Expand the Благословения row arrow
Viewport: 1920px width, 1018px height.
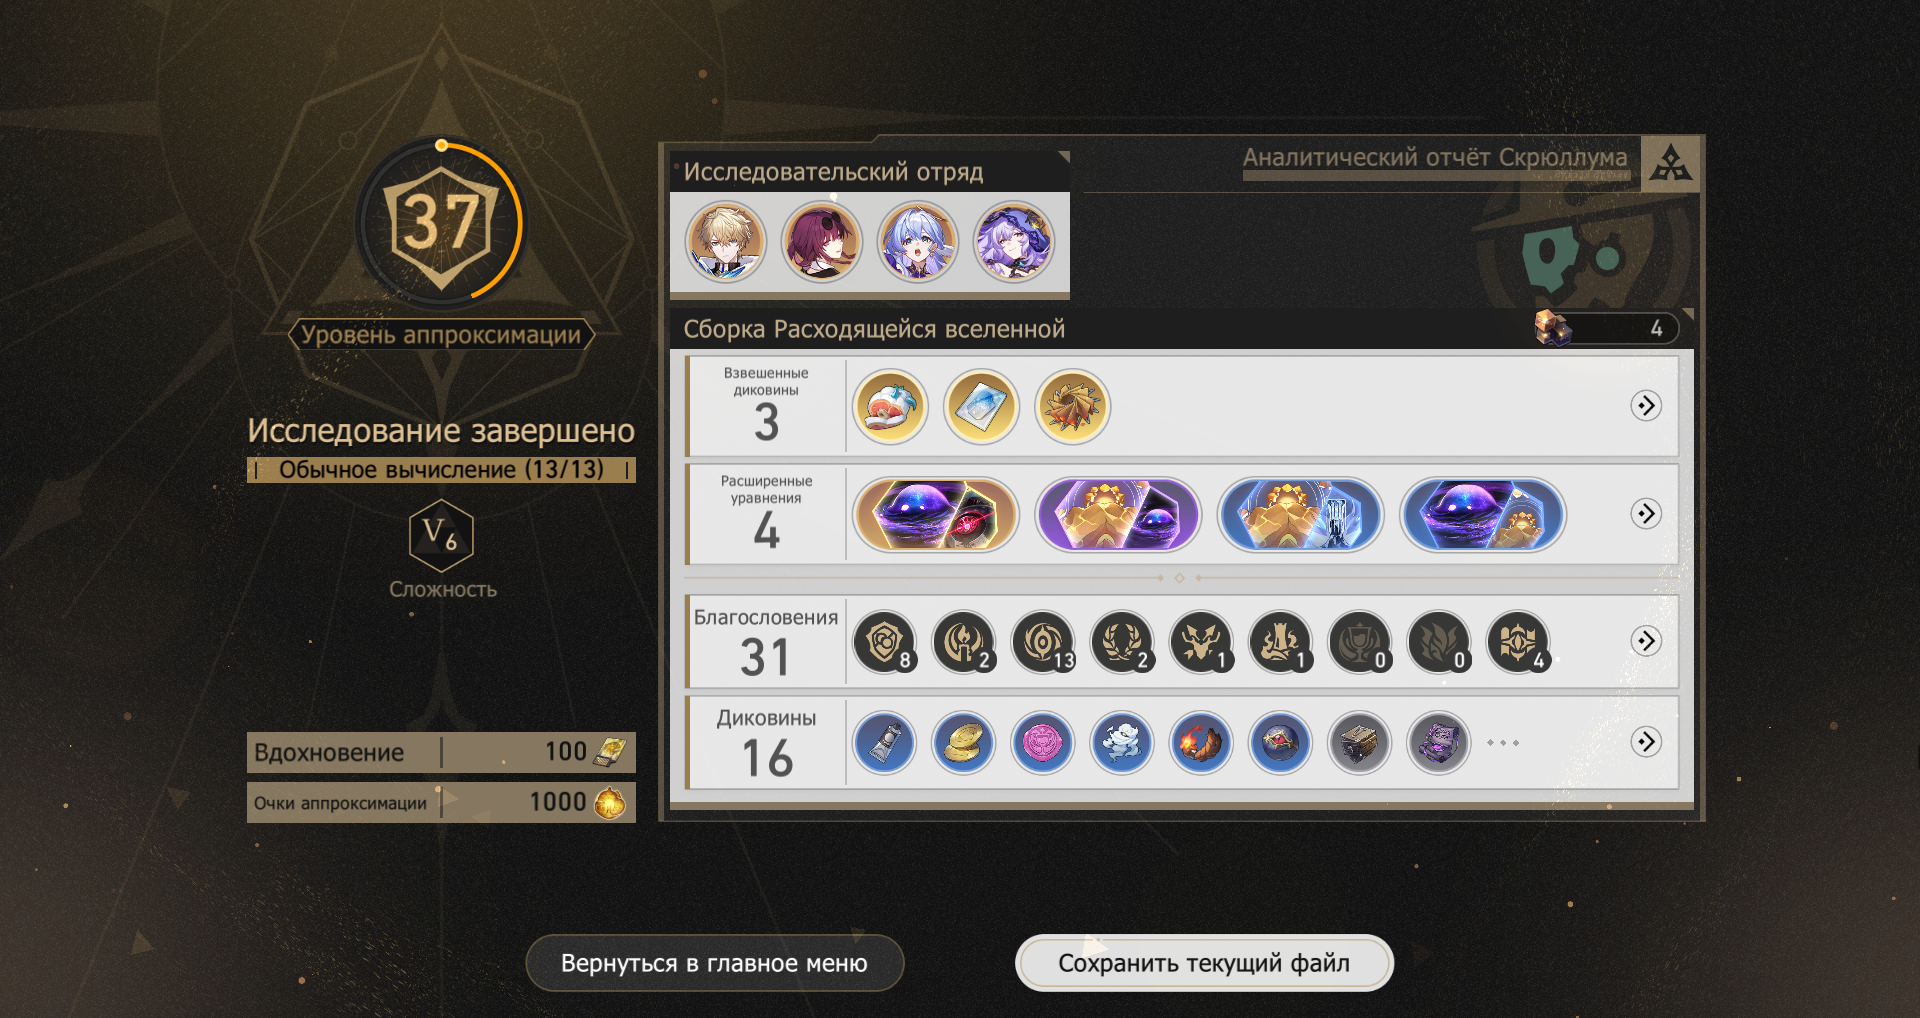pos(1646,640)
